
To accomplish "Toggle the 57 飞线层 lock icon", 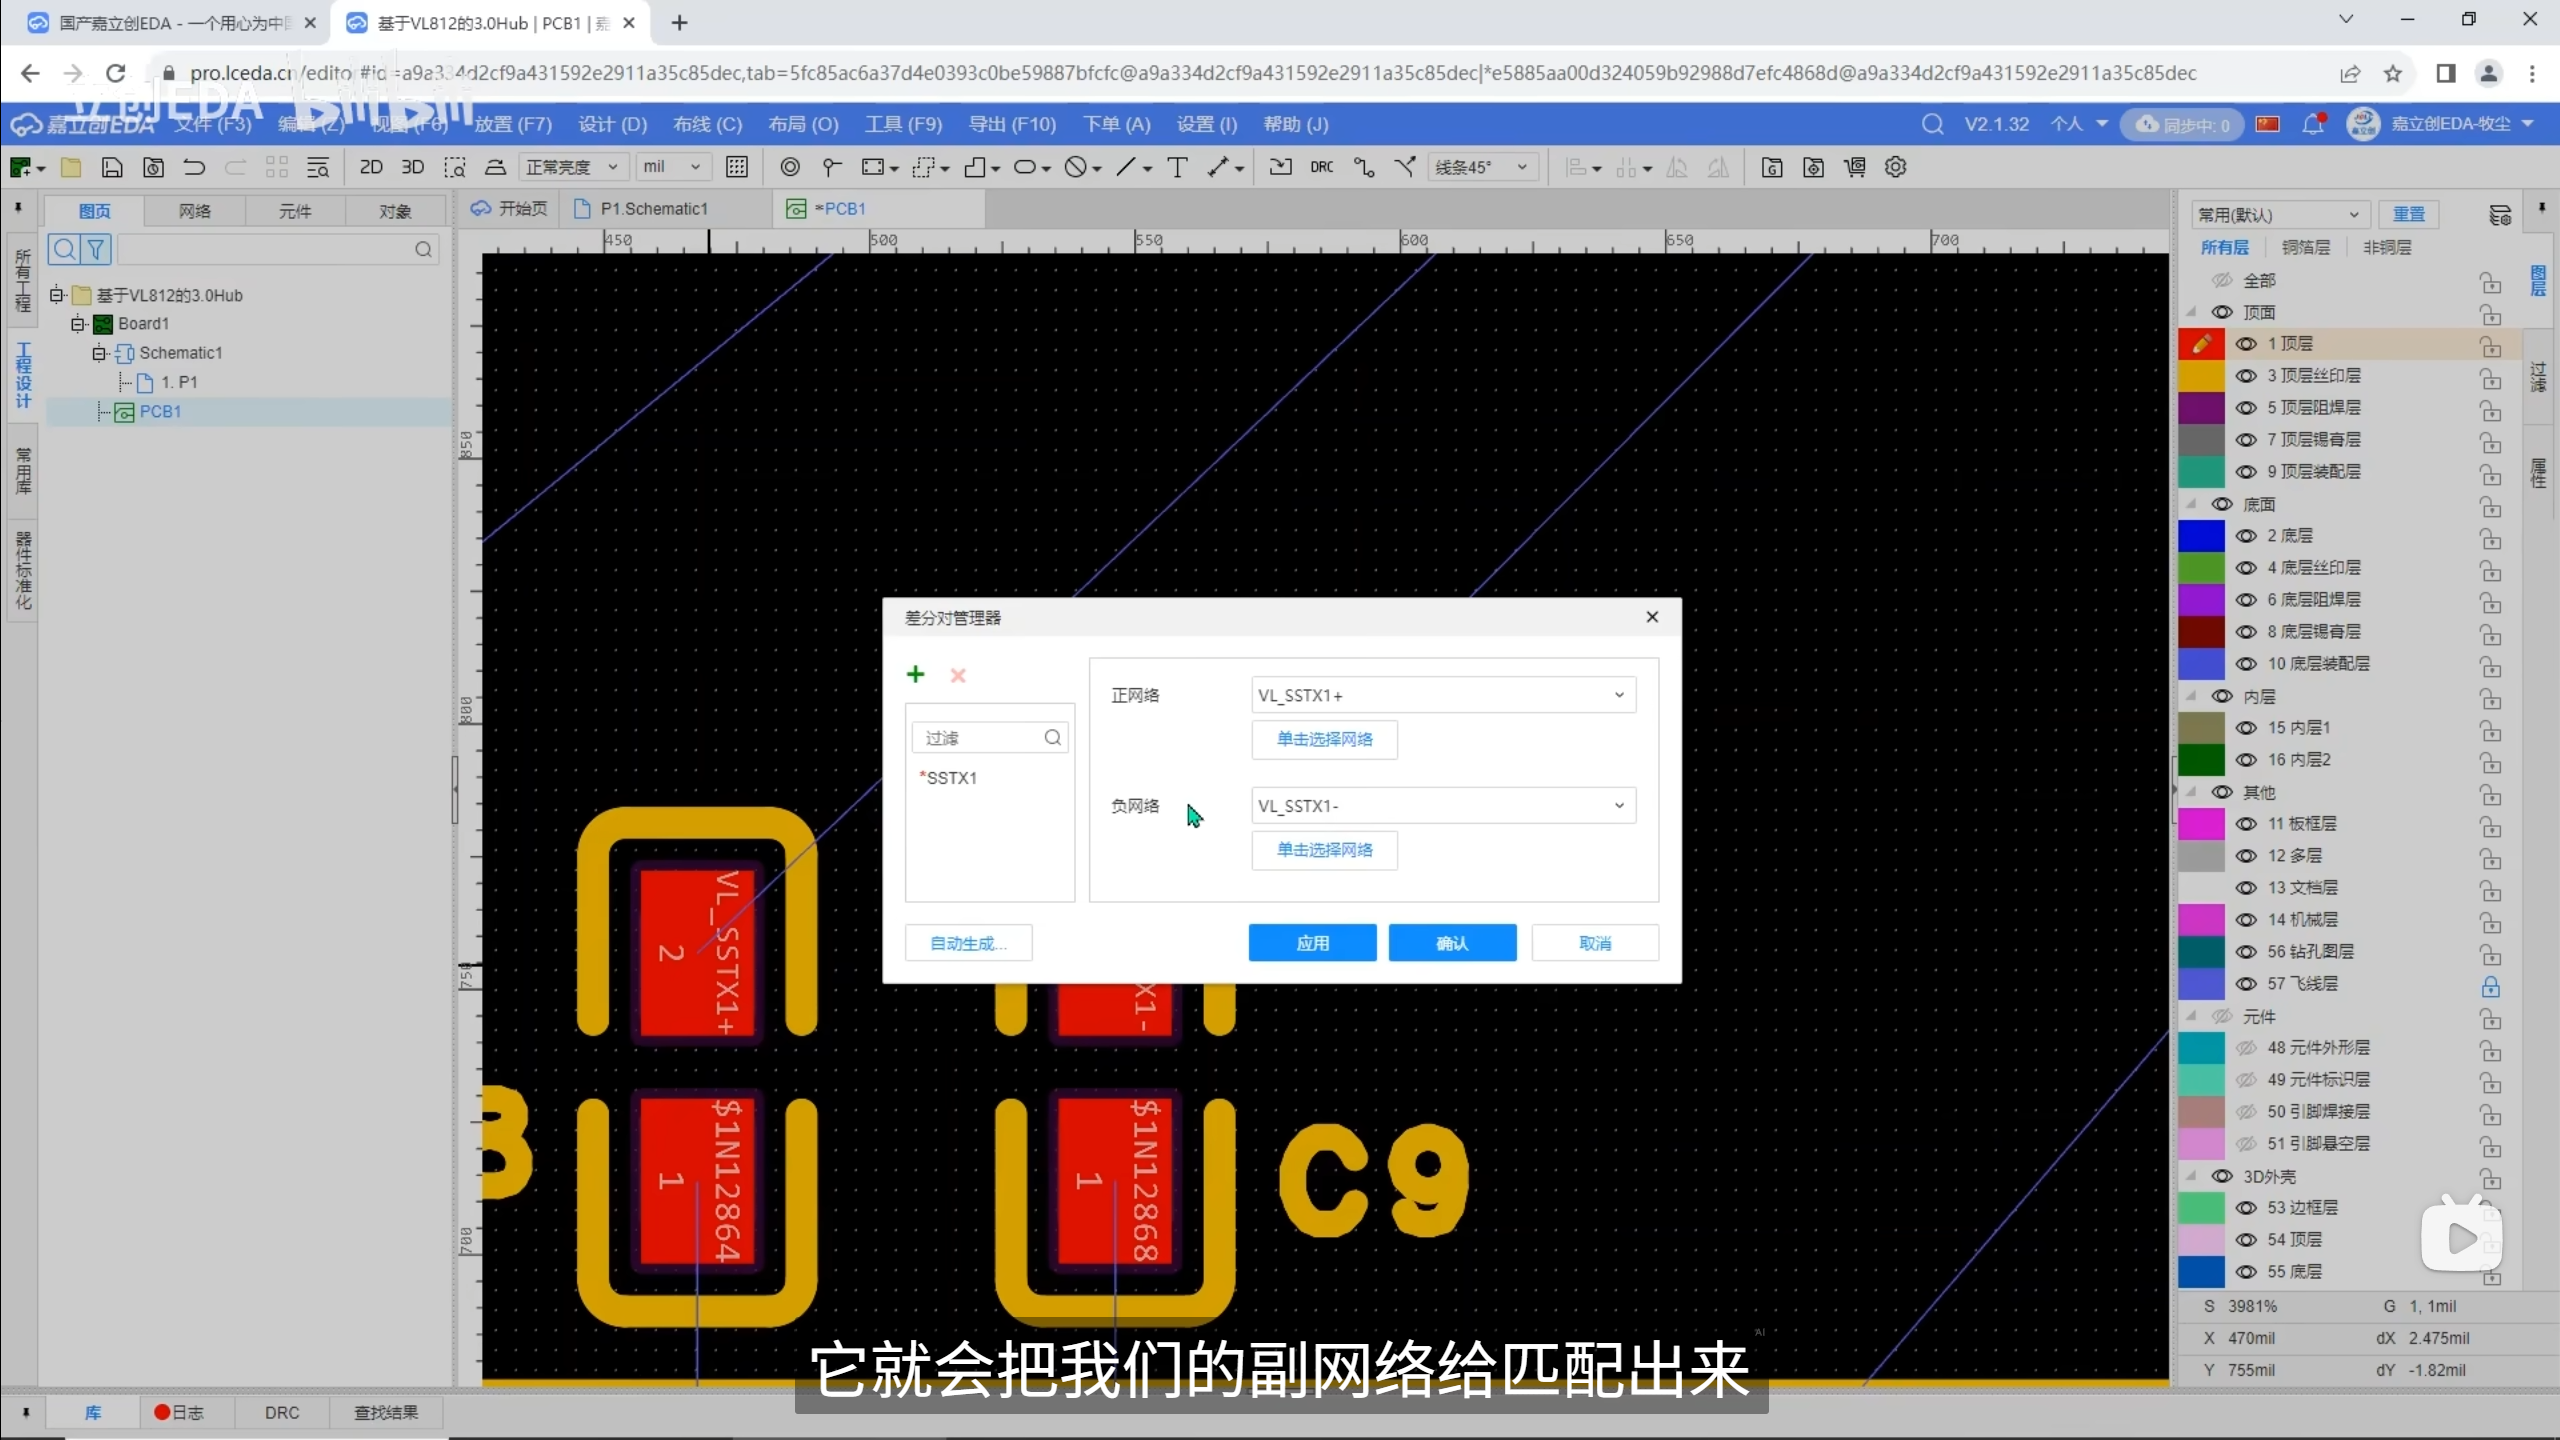I will point(2490,985).
